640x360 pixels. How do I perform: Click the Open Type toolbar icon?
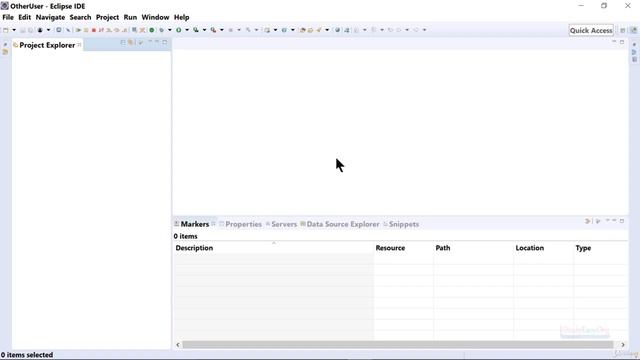(302, 30)
